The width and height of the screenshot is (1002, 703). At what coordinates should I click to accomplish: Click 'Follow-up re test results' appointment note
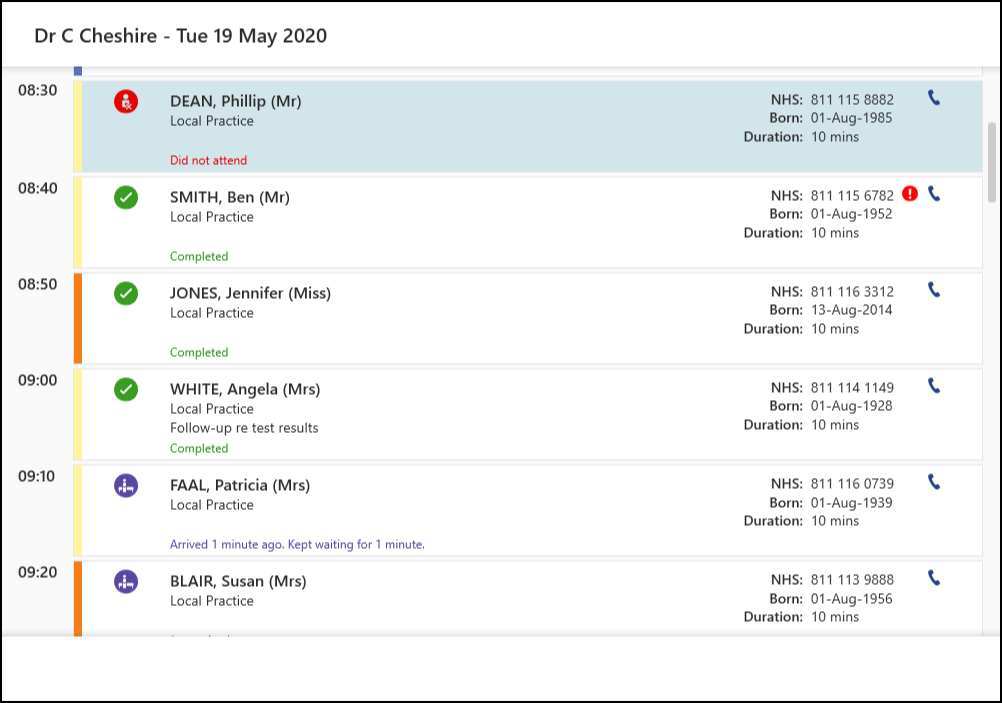coord(244,428)
